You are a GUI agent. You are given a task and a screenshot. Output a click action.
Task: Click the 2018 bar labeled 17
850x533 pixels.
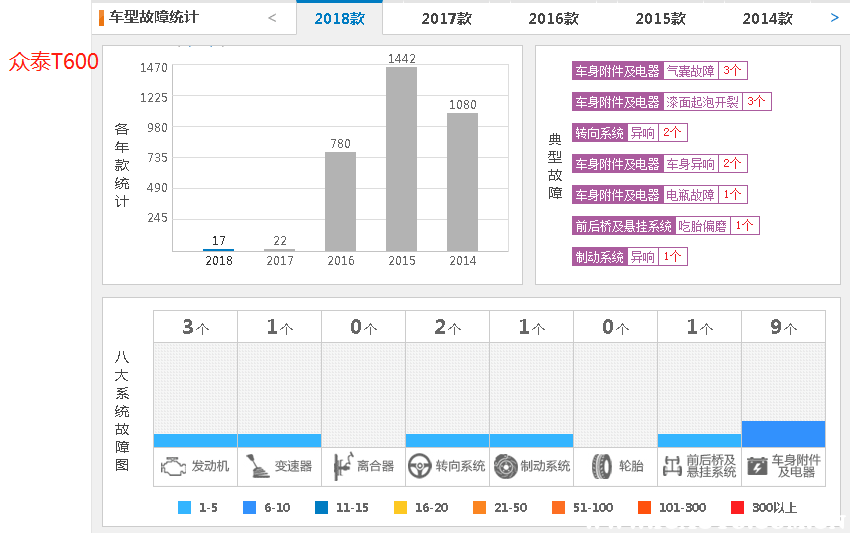pos(218,250)
